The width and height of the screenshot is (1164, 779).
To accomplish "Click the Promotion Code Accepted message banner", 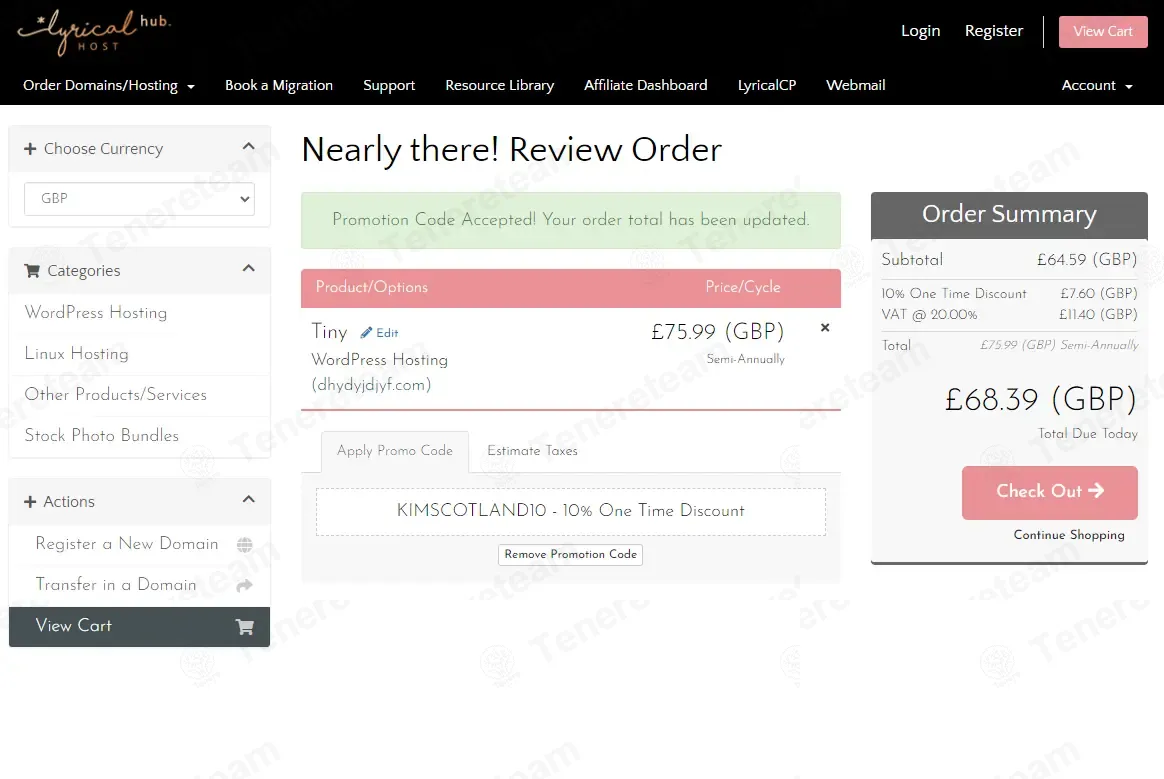I will pos(571,221).
